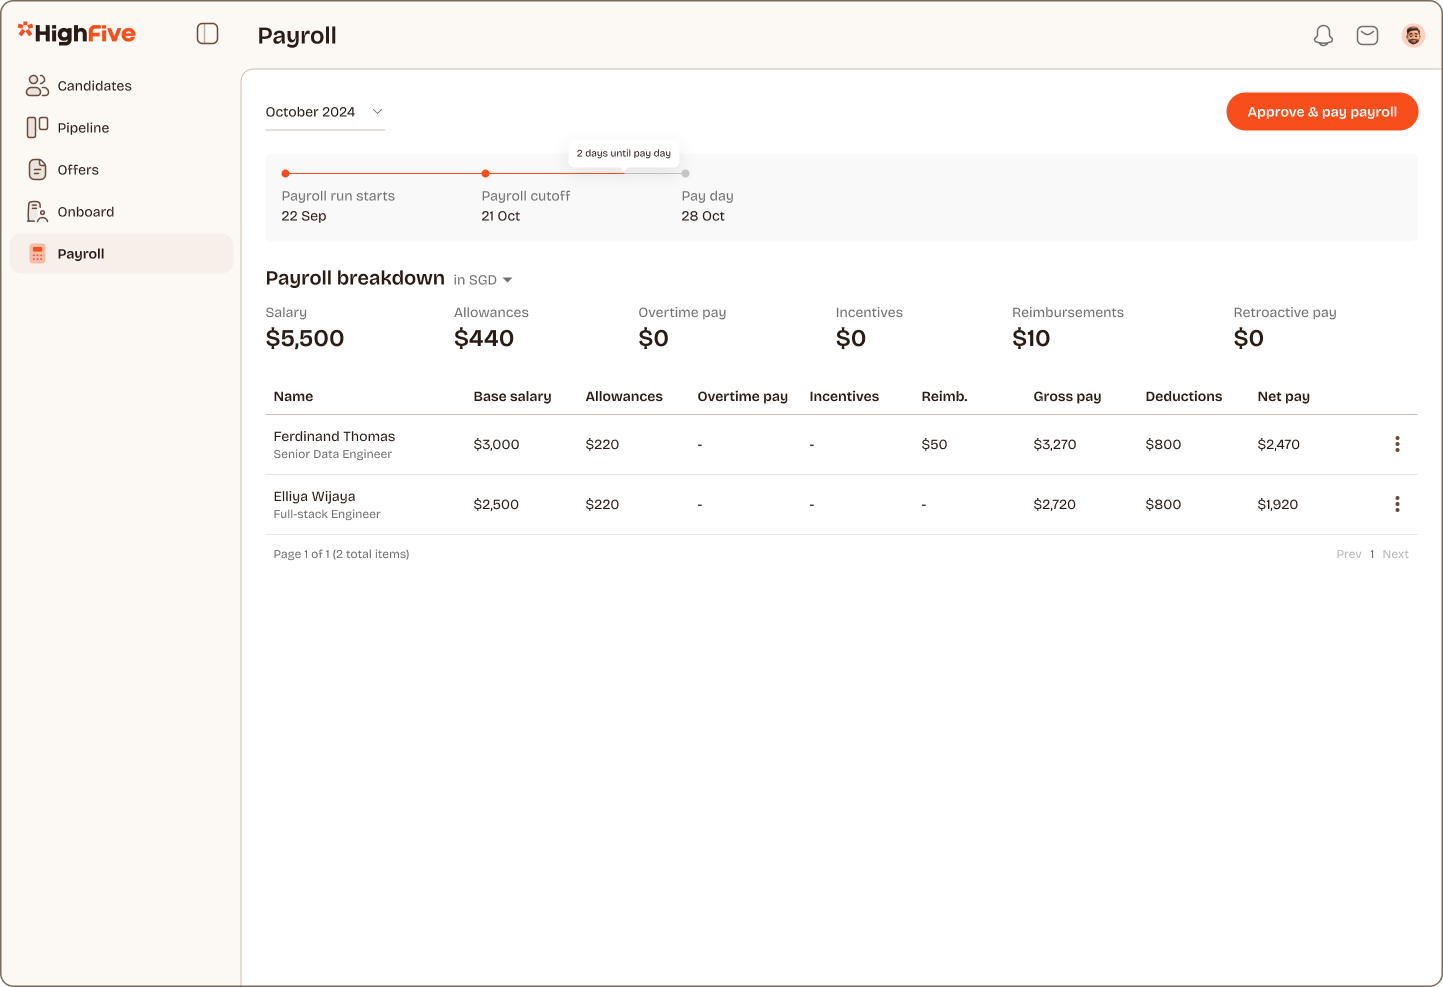The width and height of the screenshot is (1443, 987).
Task: Collapse the sidebar using the panel icon
Action: coord(207,33)
